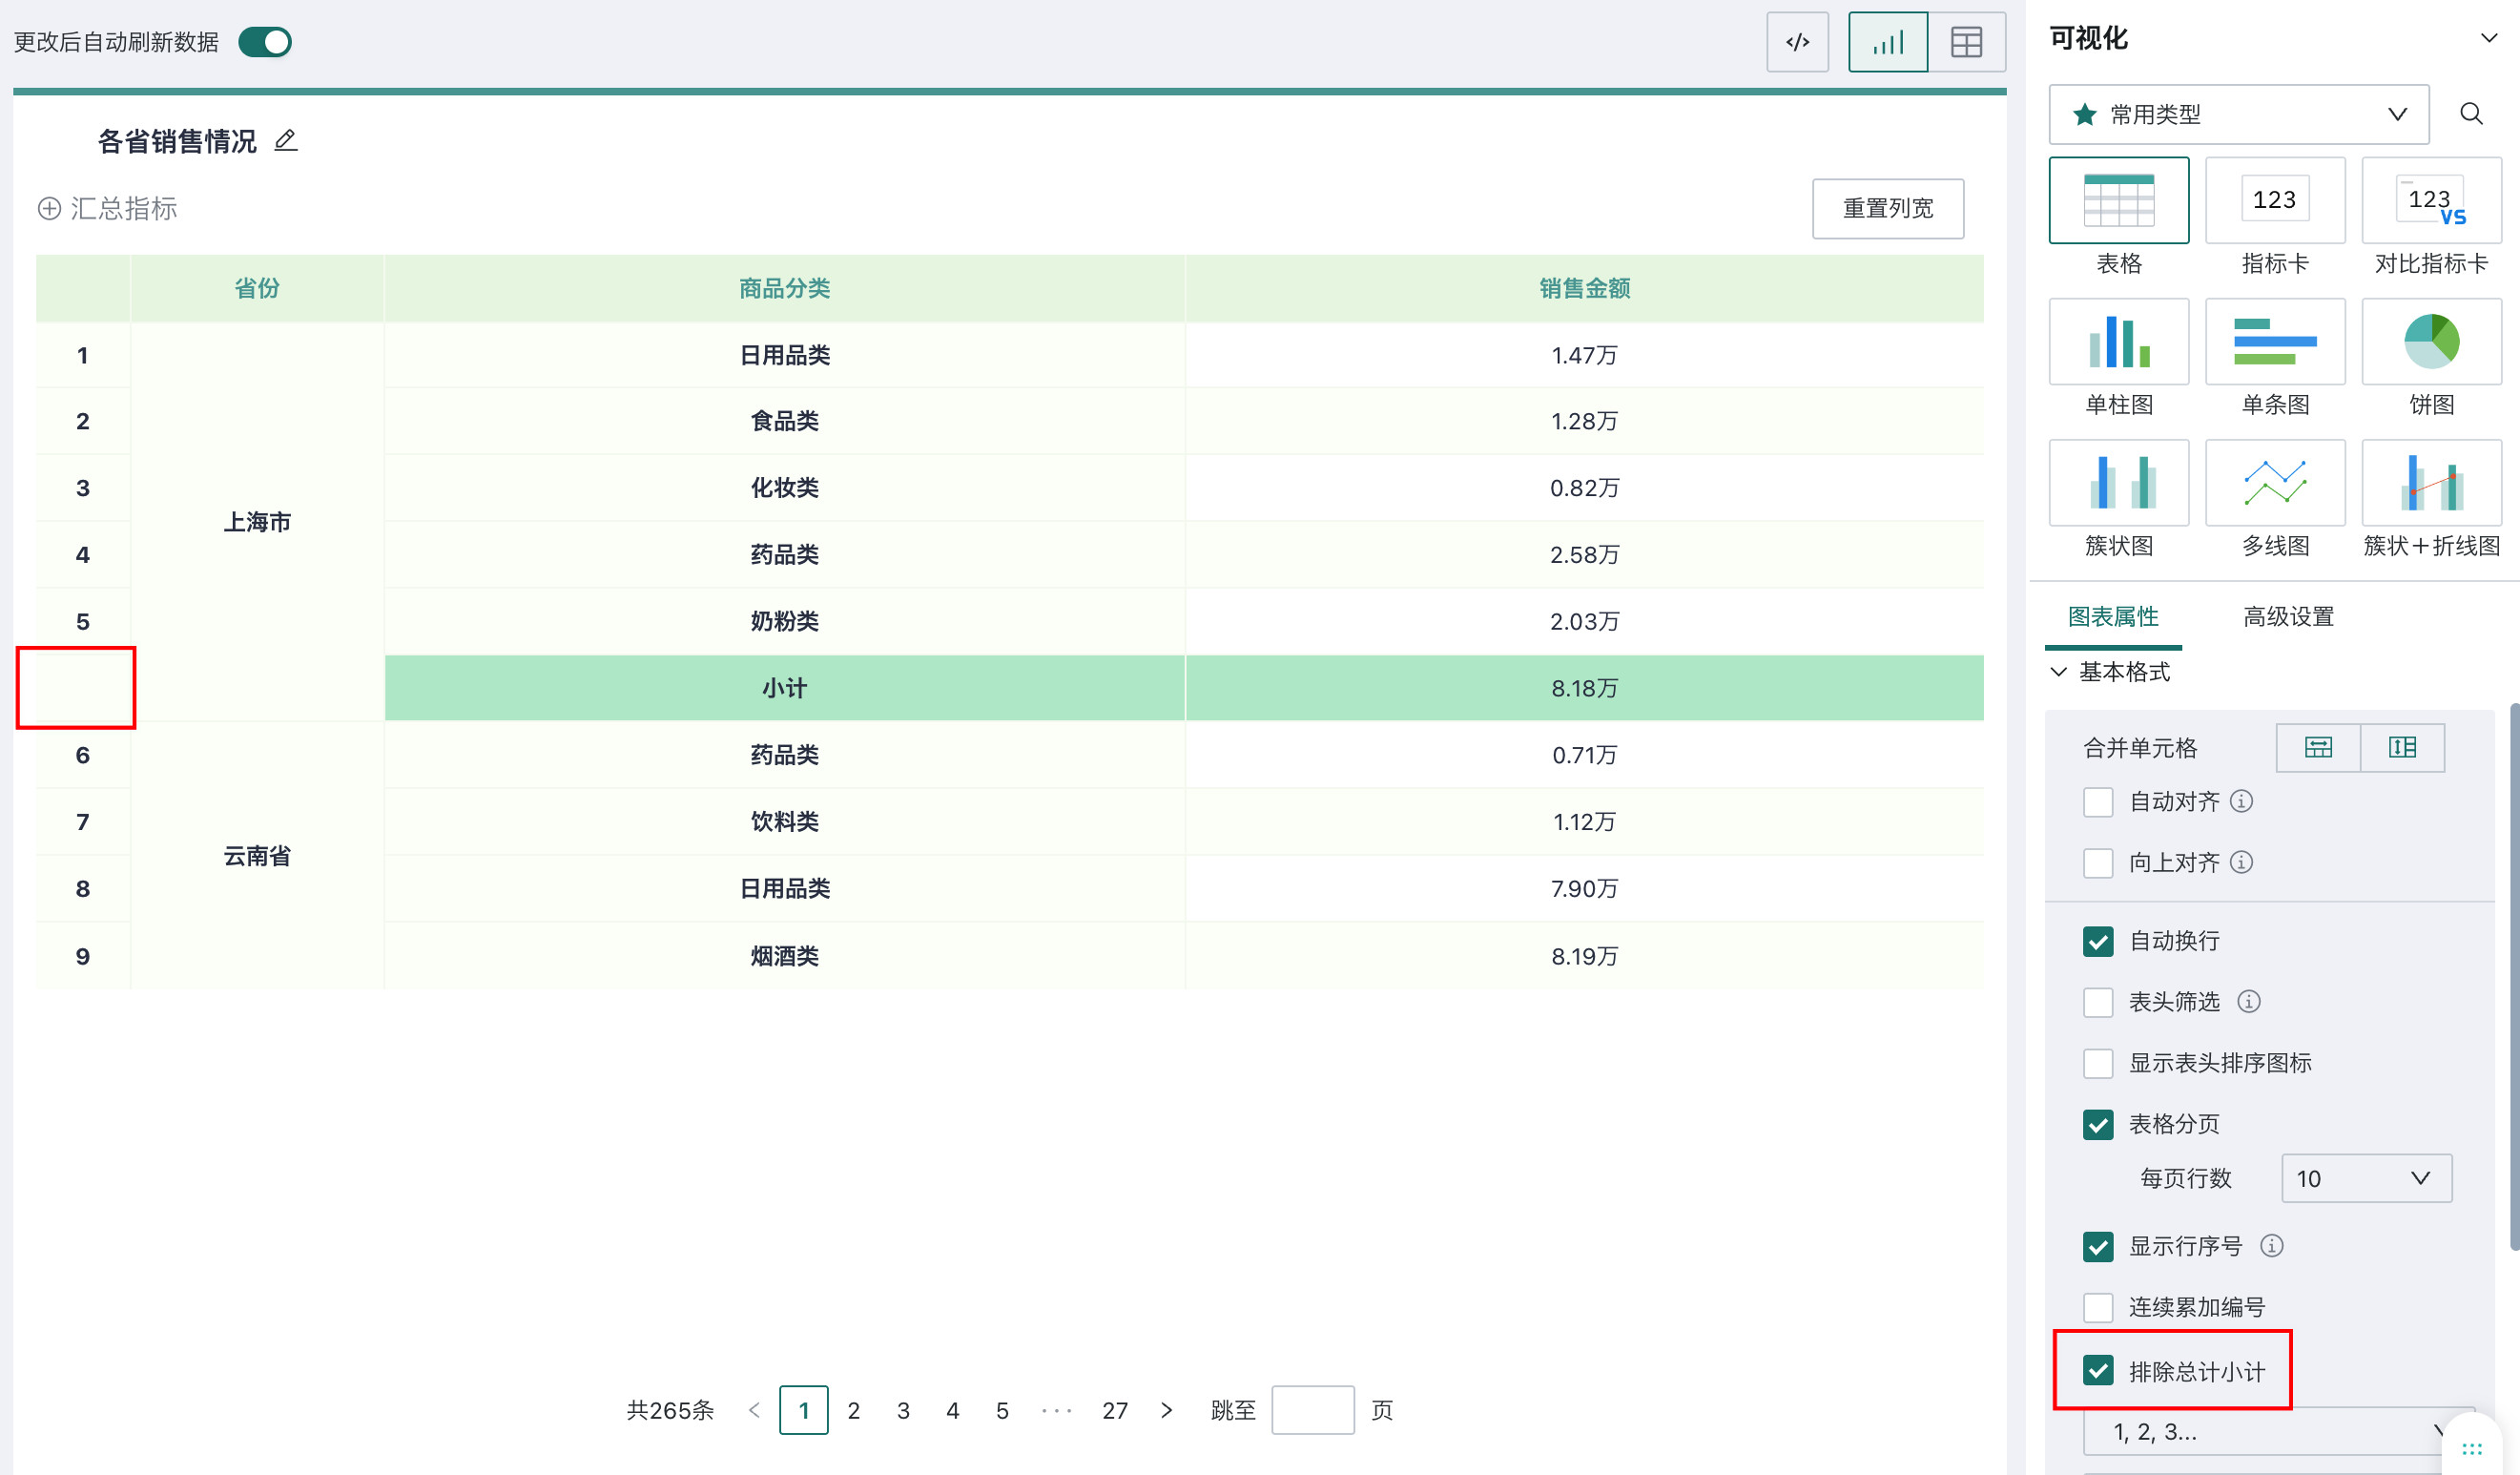The width and height of the screenshot is (2520, 1475).
Task: Select the 饼图 chart type
Action: [x=2431, y=341]
